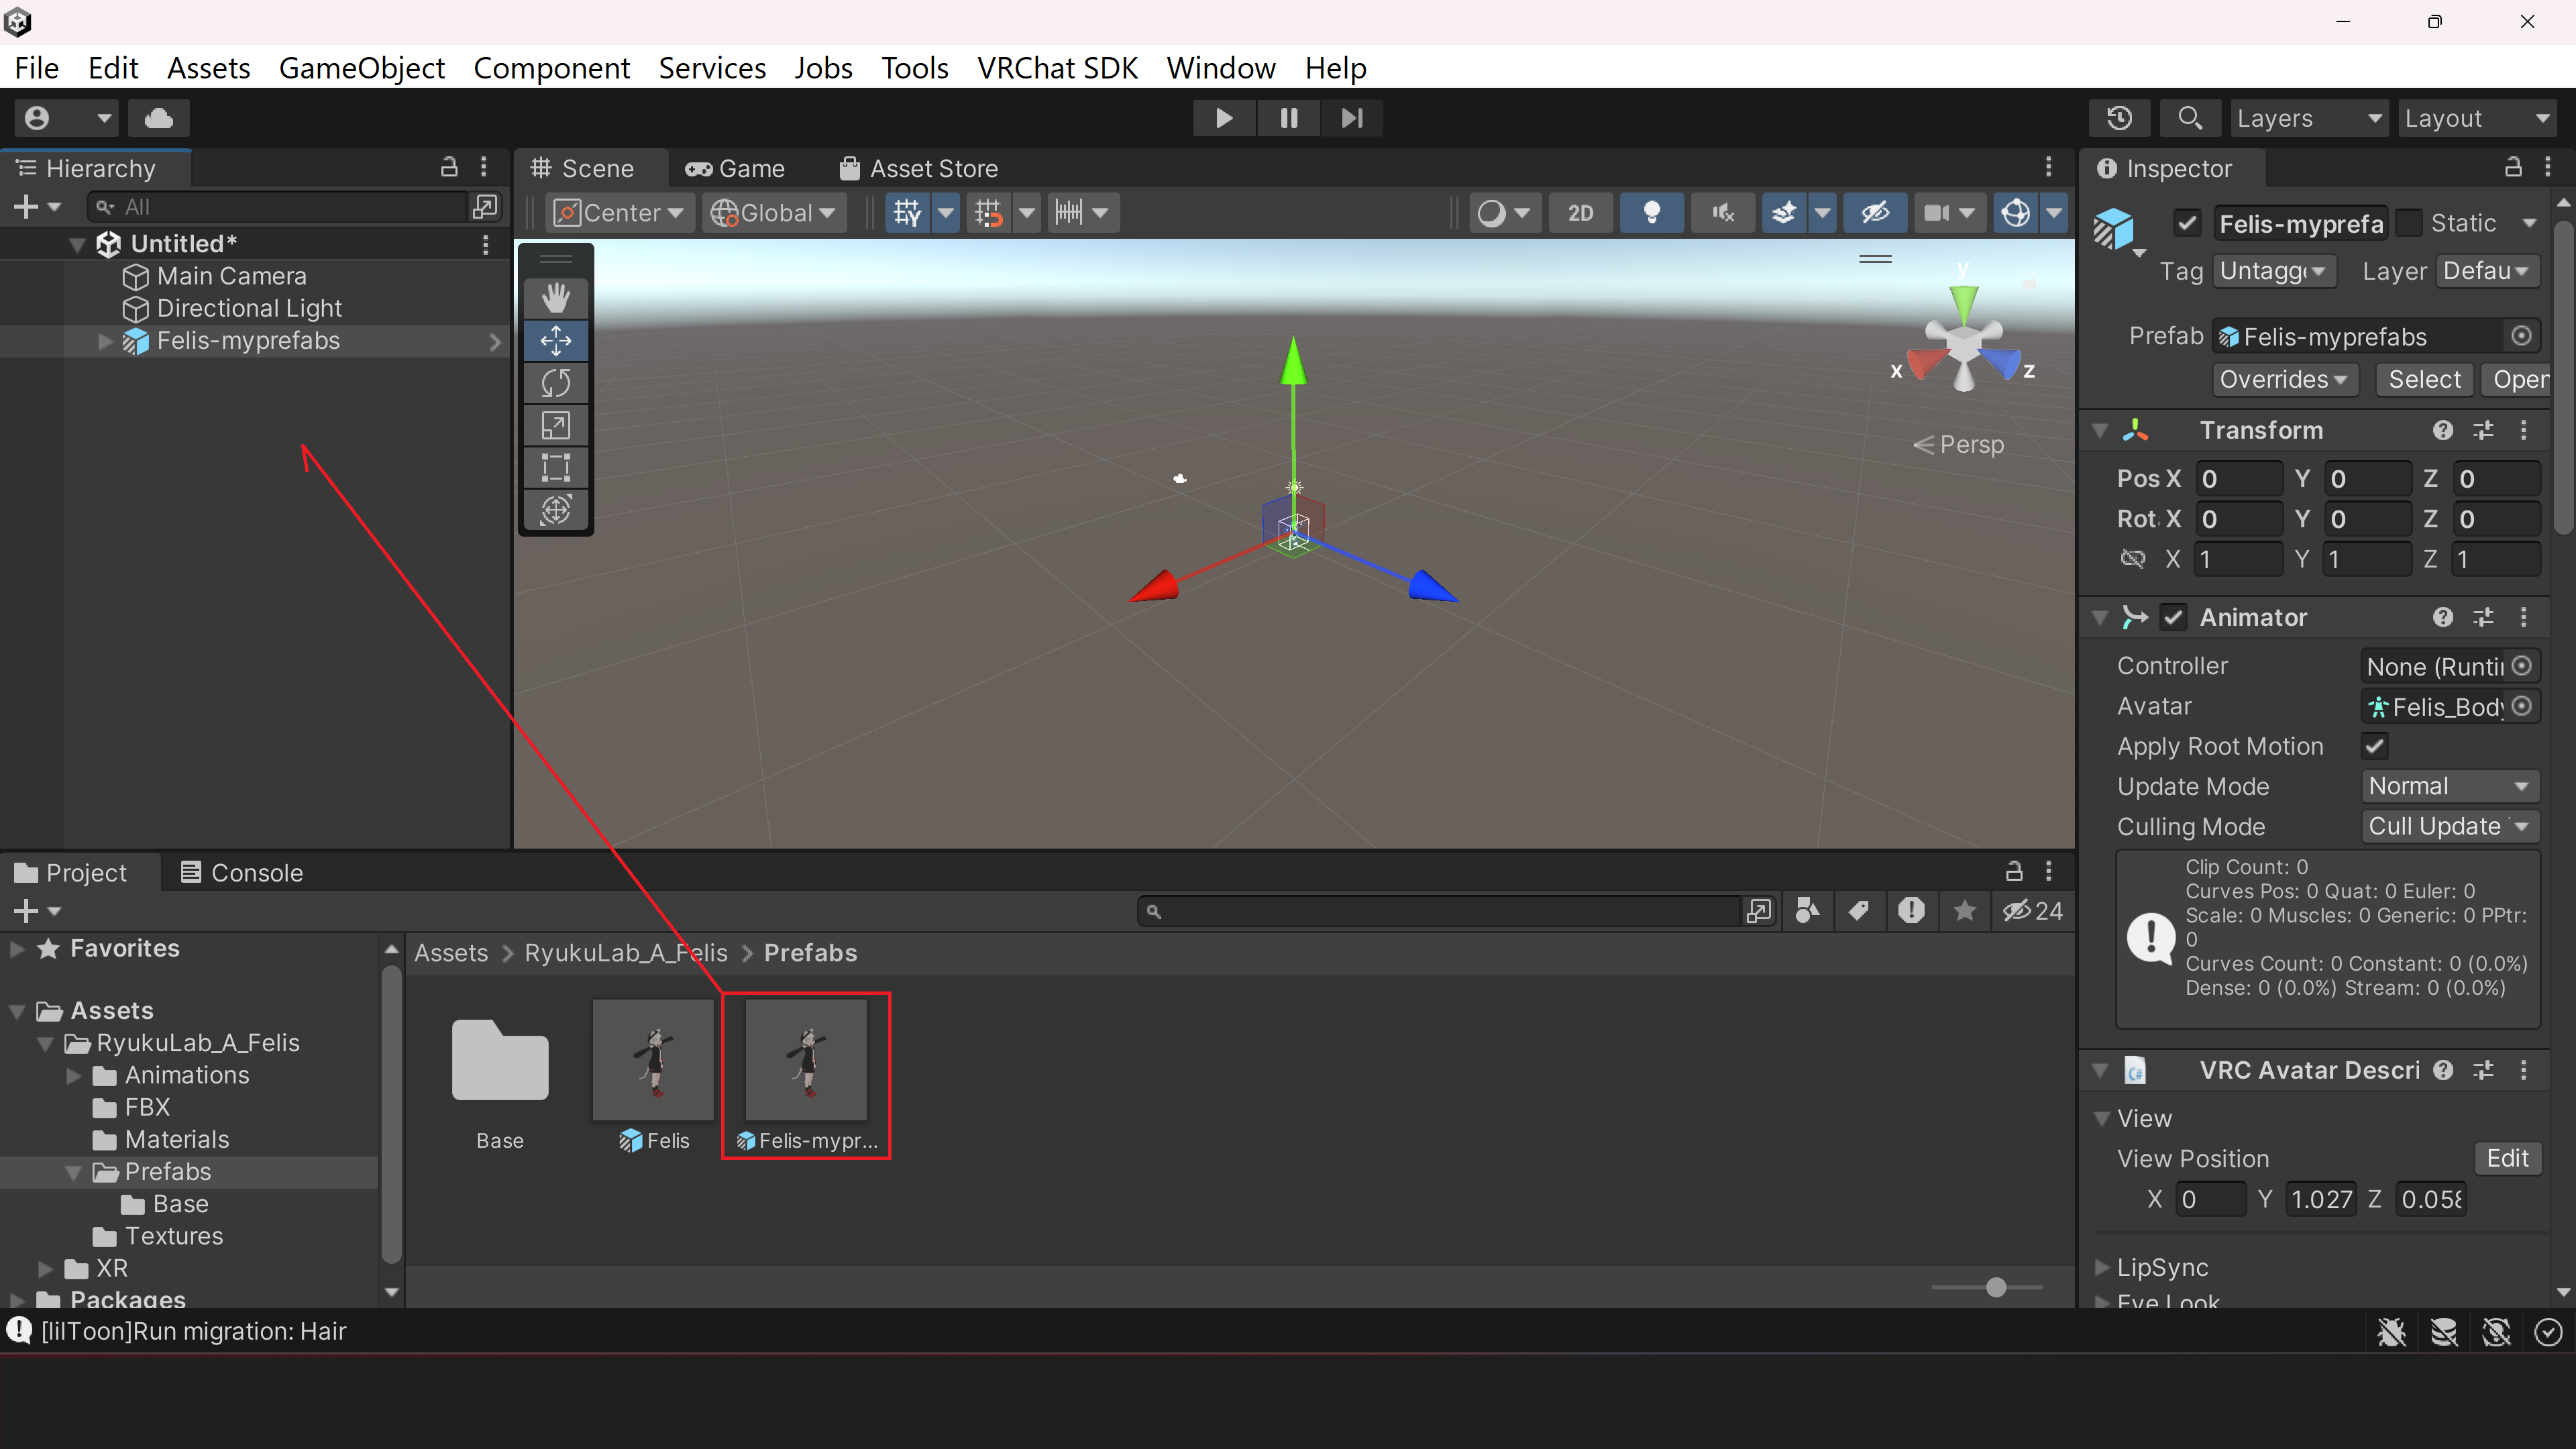This screenshot has height=1449, width=2576.
Task: Open the global search magnifier icon
Action: [x=2190, y=118]
